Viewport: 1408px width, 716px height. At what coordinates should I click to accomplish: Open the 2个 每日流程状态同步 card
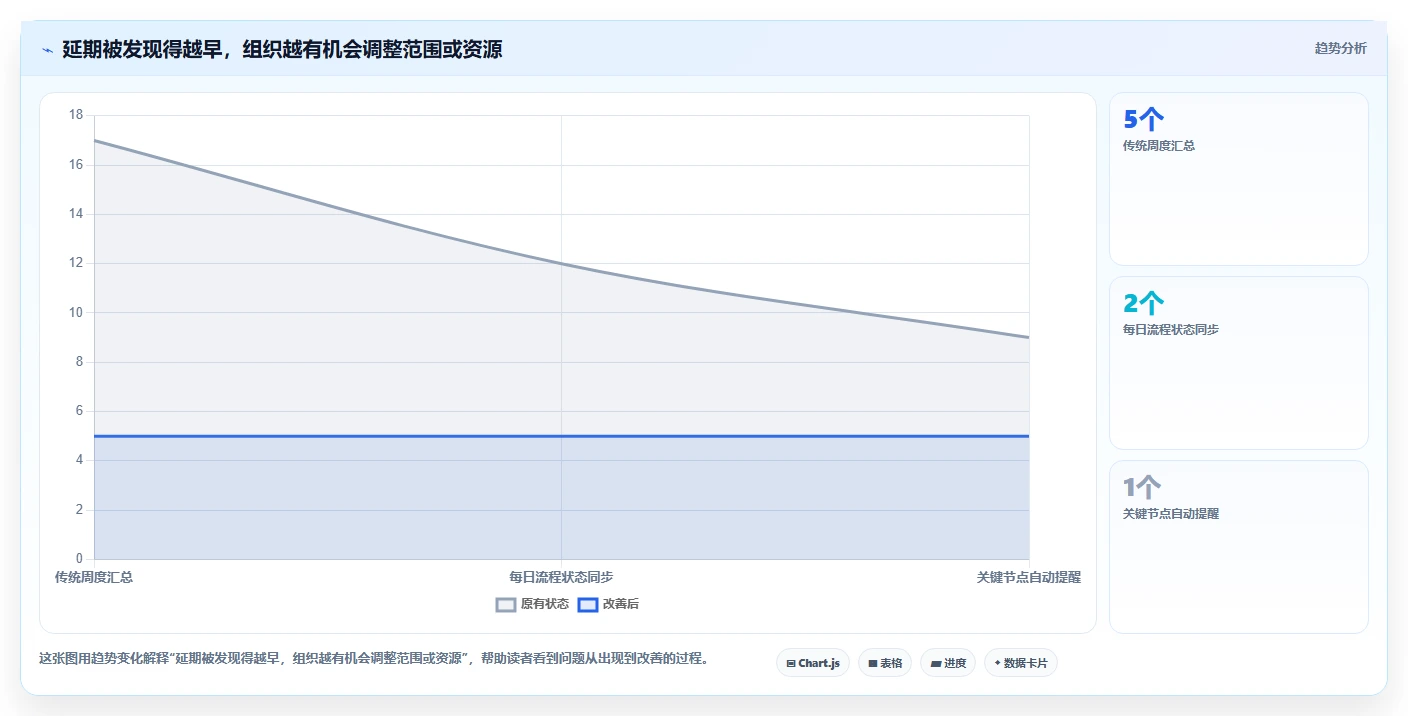[x=1239, y=363]
